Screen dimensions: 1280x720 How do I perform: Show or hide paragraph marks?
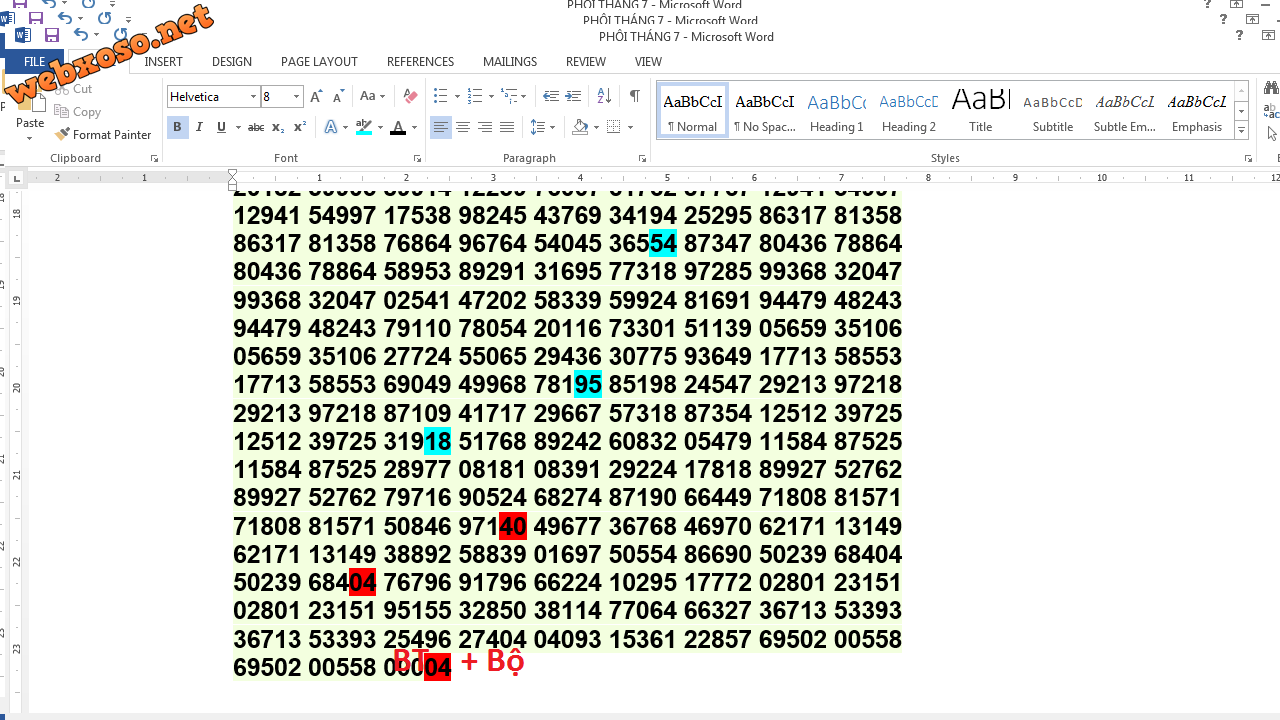(634, 97)
